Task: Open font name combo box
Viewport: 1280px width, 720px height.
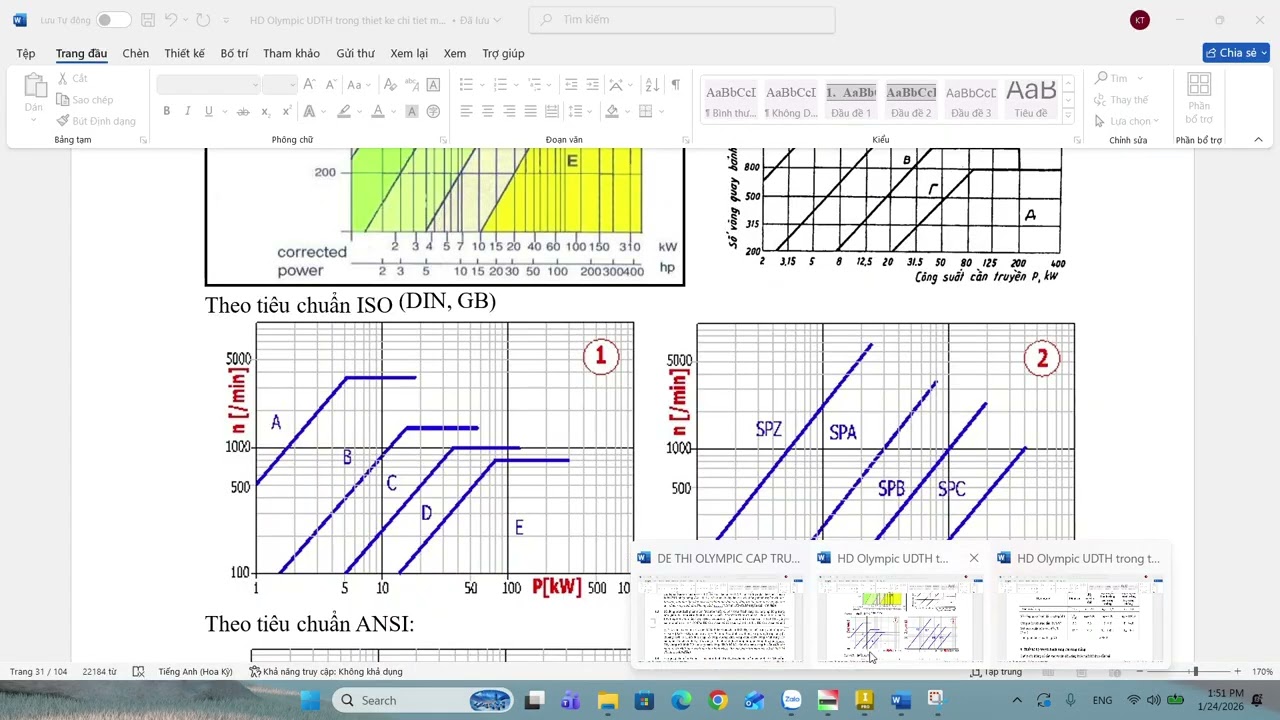Action: 208,85
